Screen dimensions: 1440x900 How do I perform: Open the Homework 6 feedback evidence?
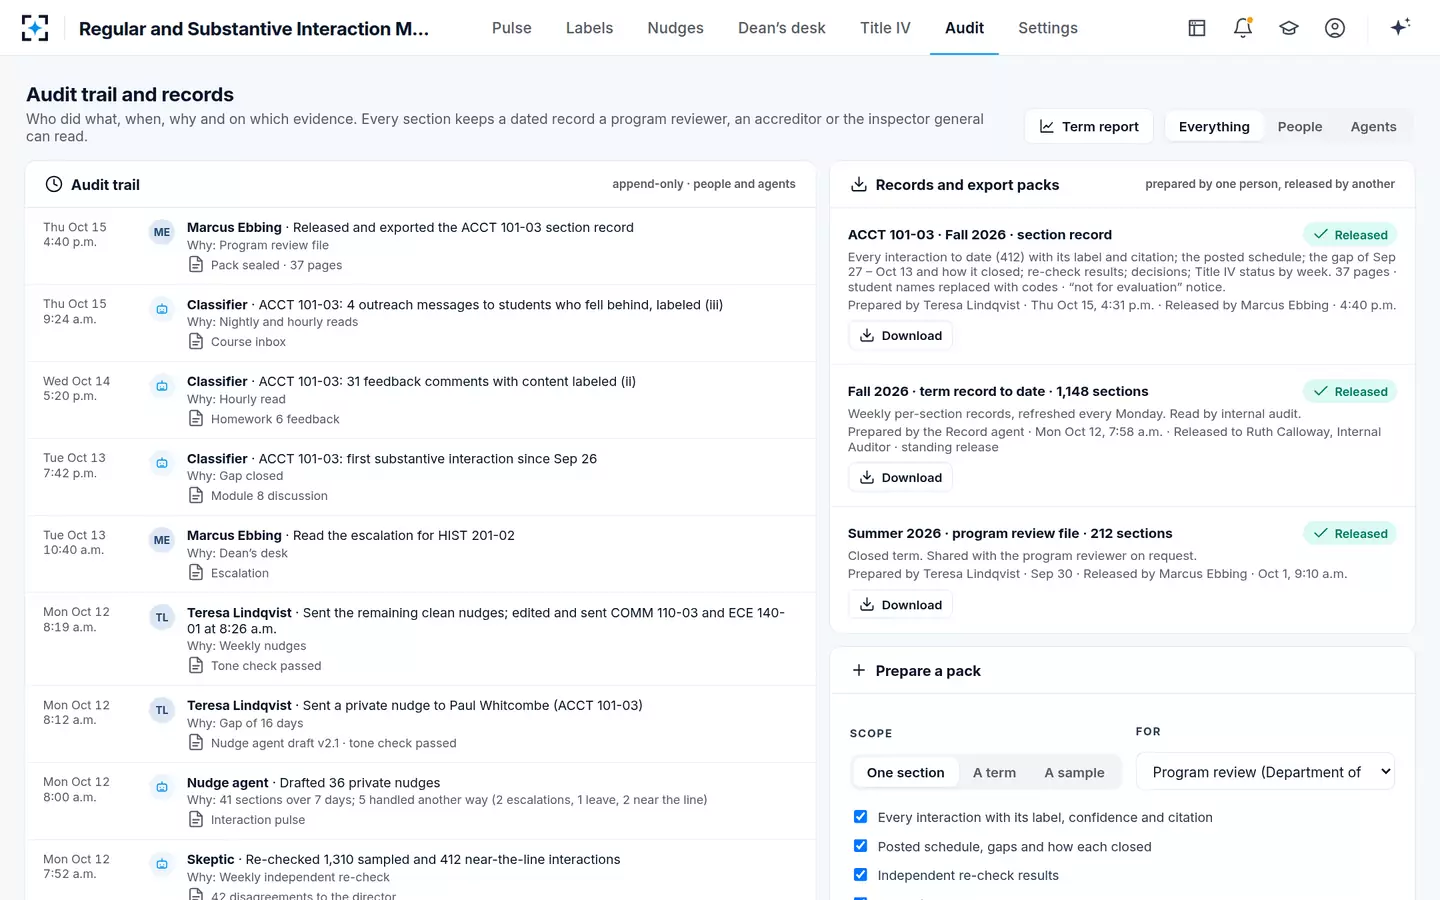[264, 419]
